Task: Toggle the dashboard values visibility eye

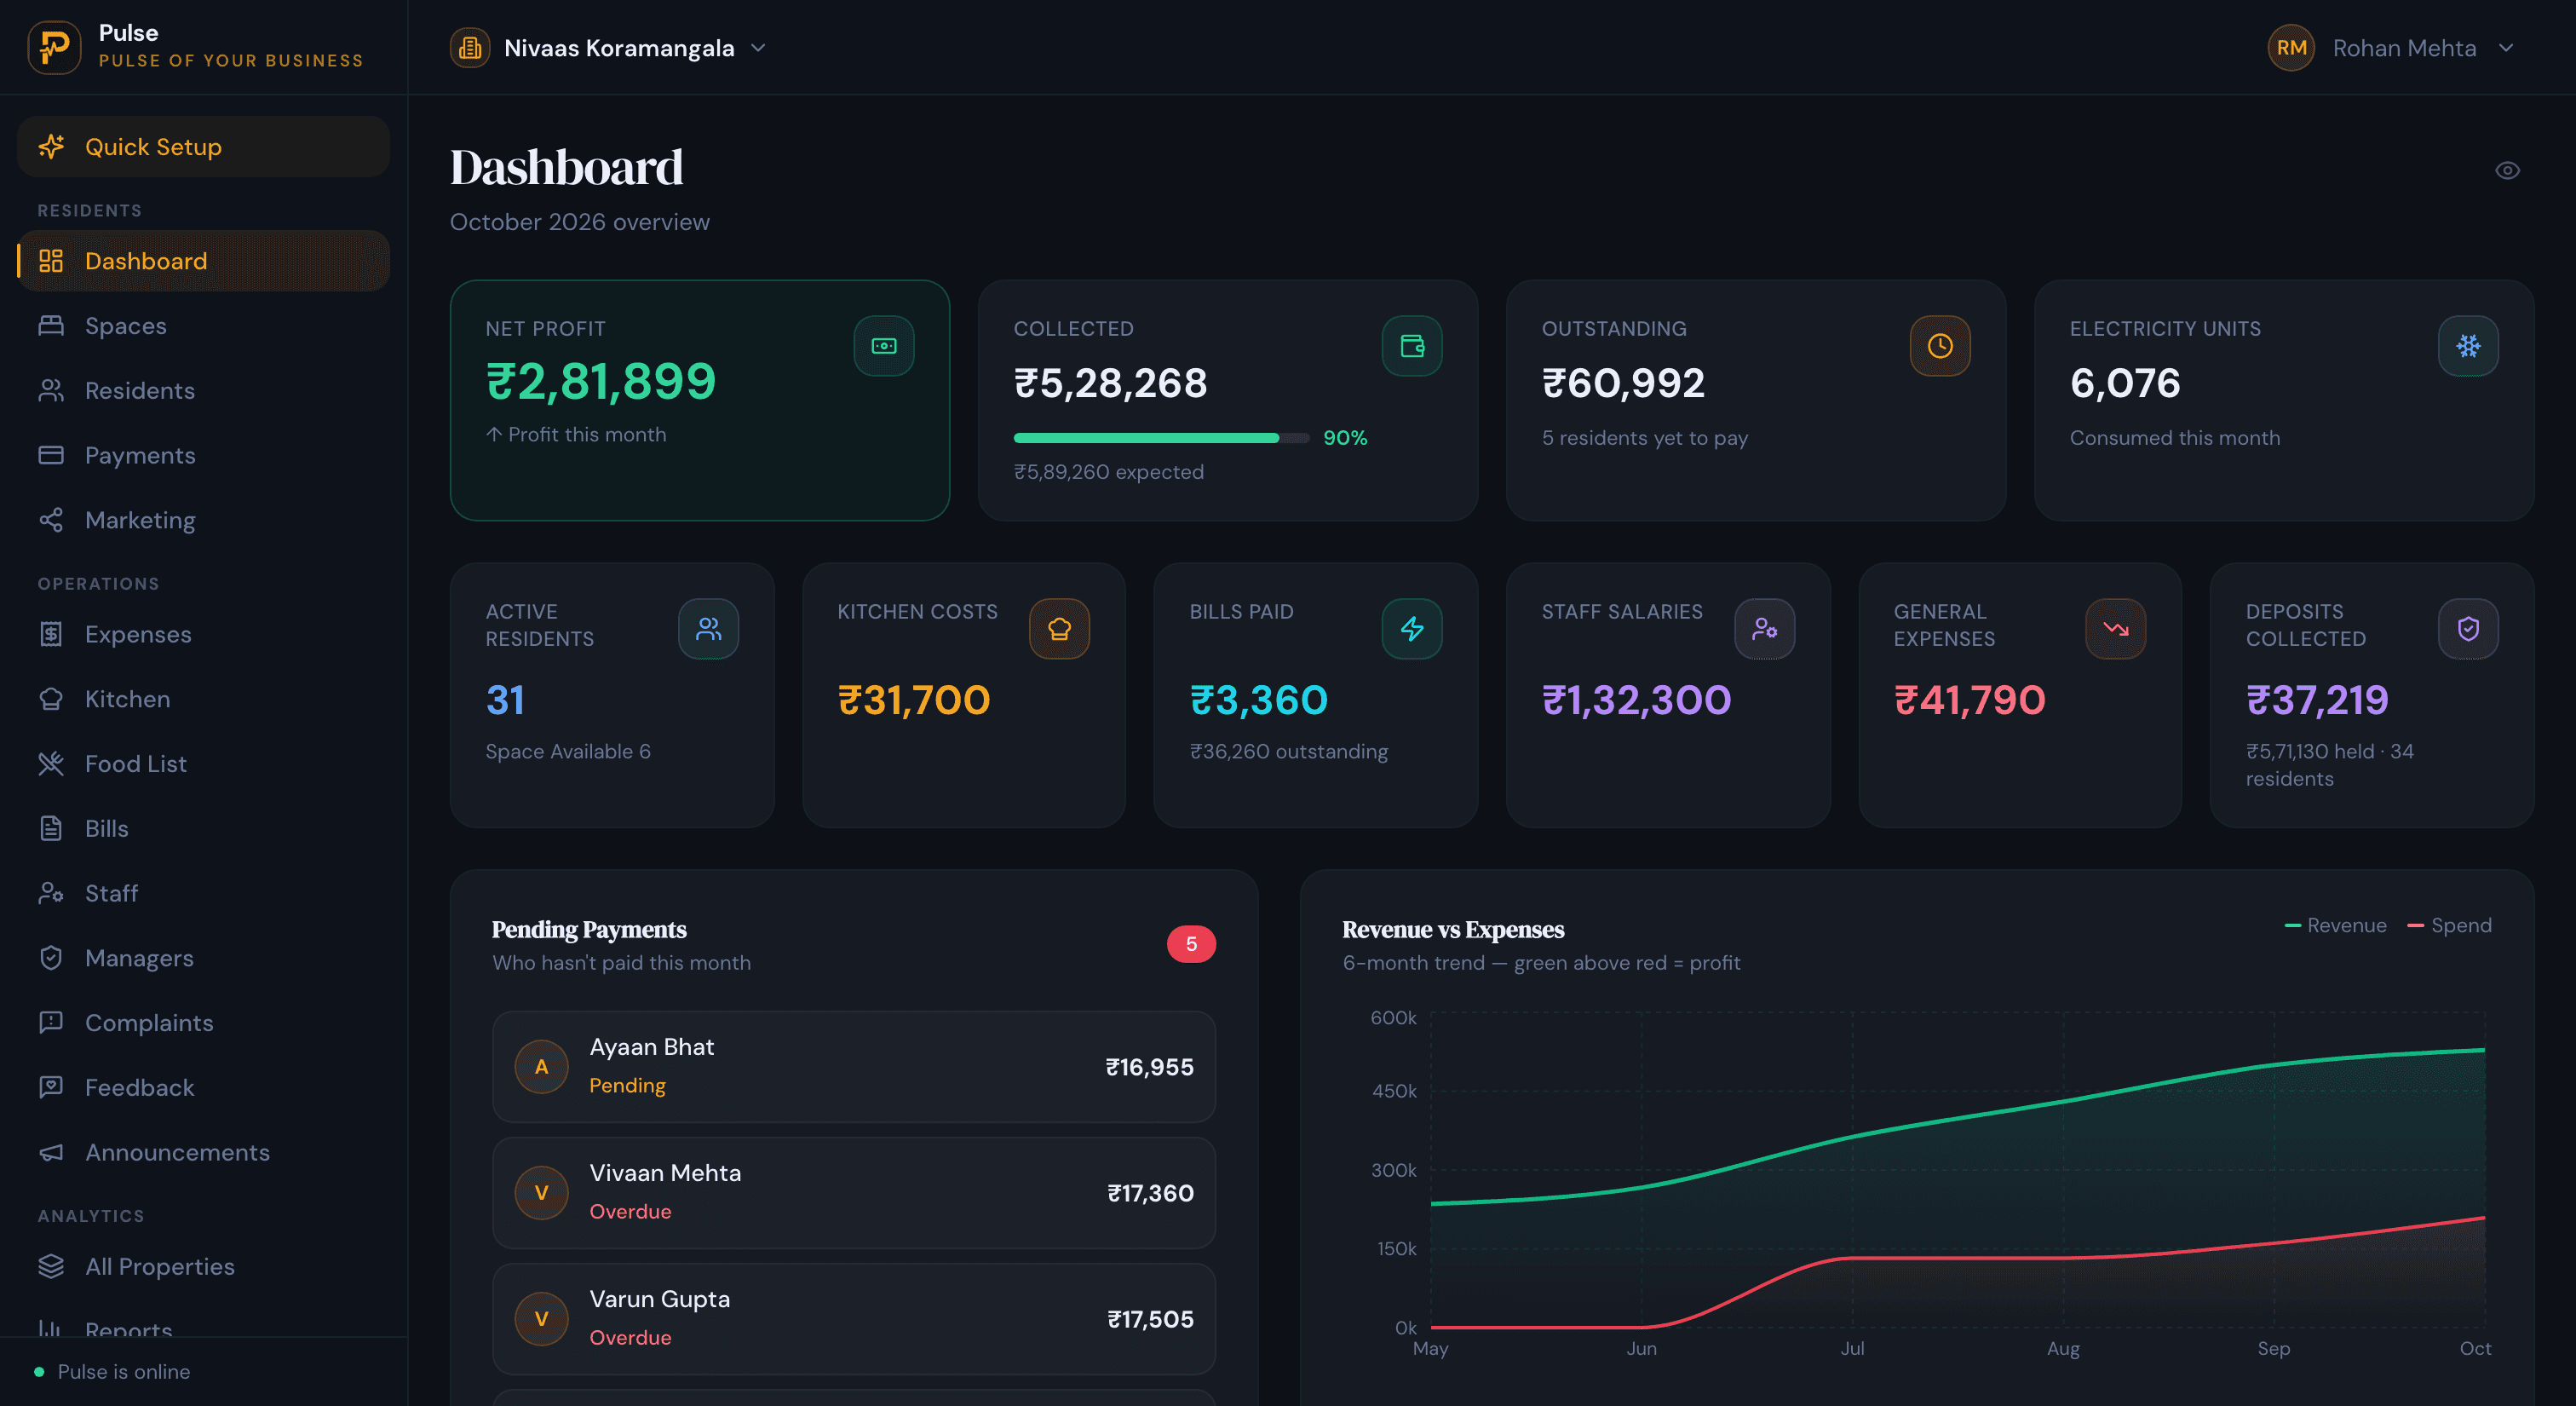Action: (2507, 170)
